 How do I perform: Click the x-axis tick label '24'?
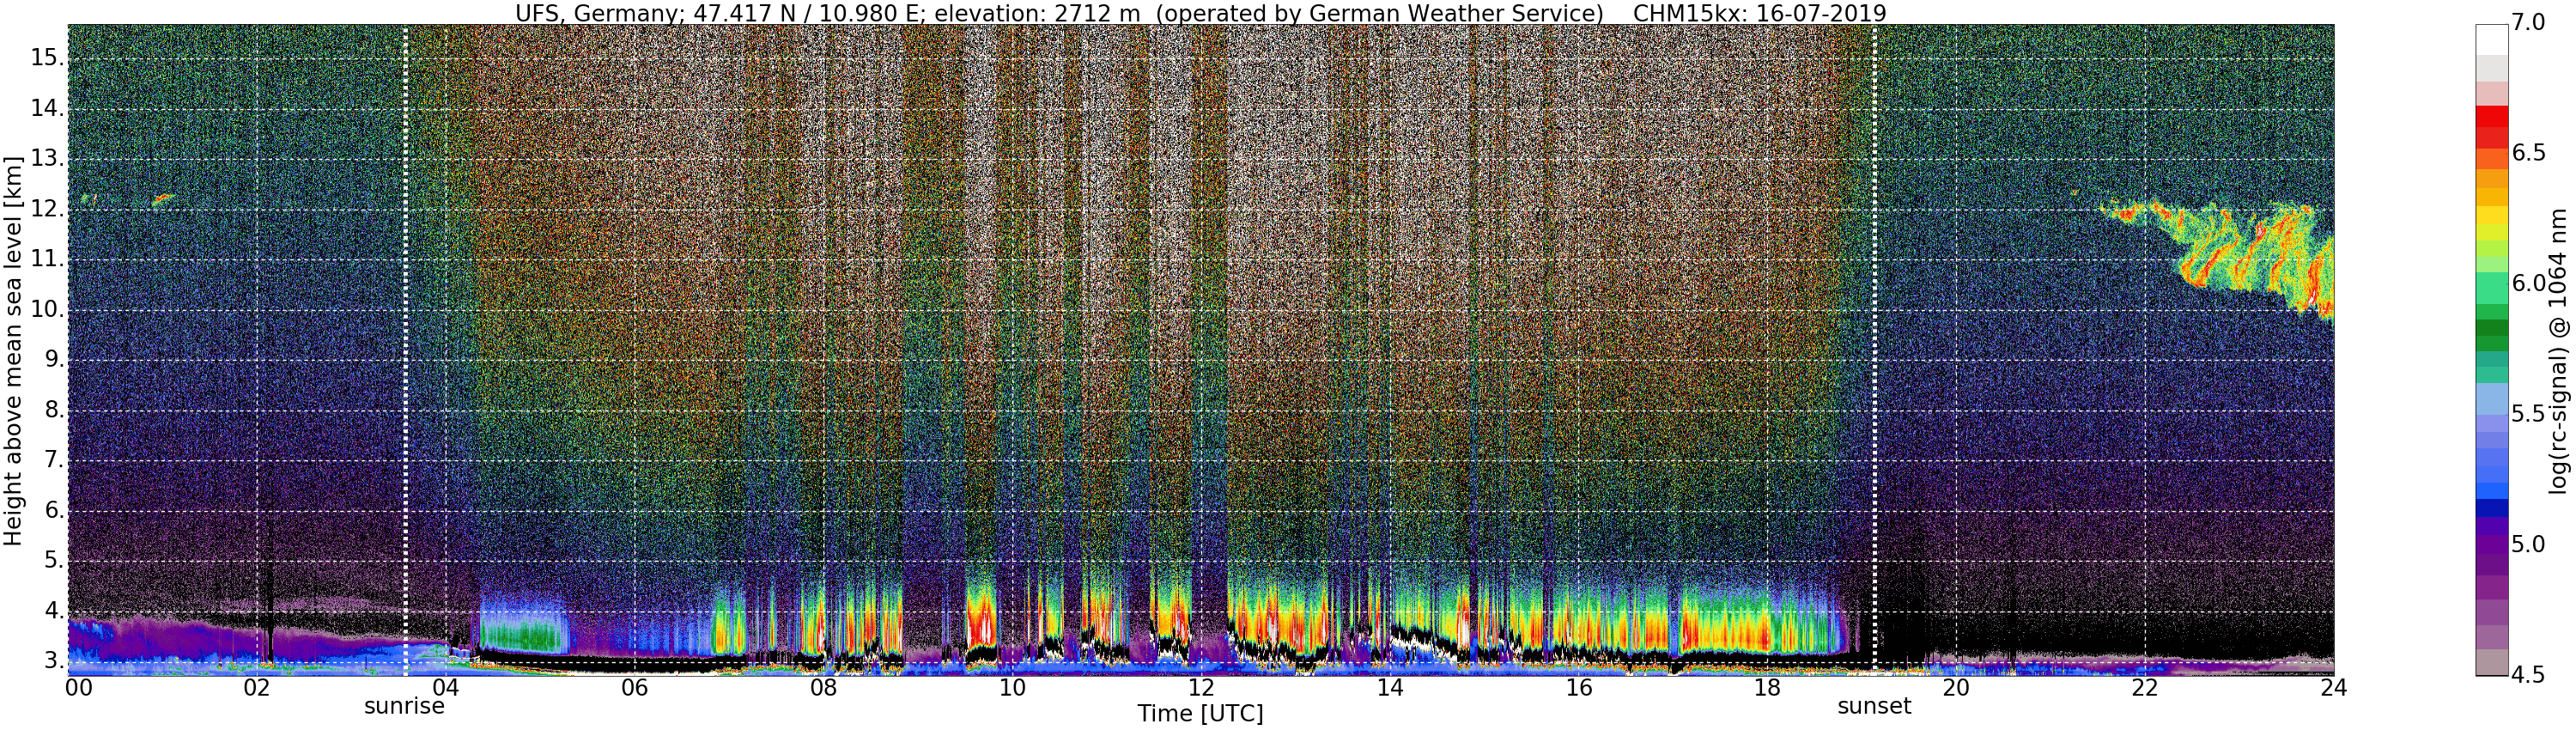coord(2334,688)
